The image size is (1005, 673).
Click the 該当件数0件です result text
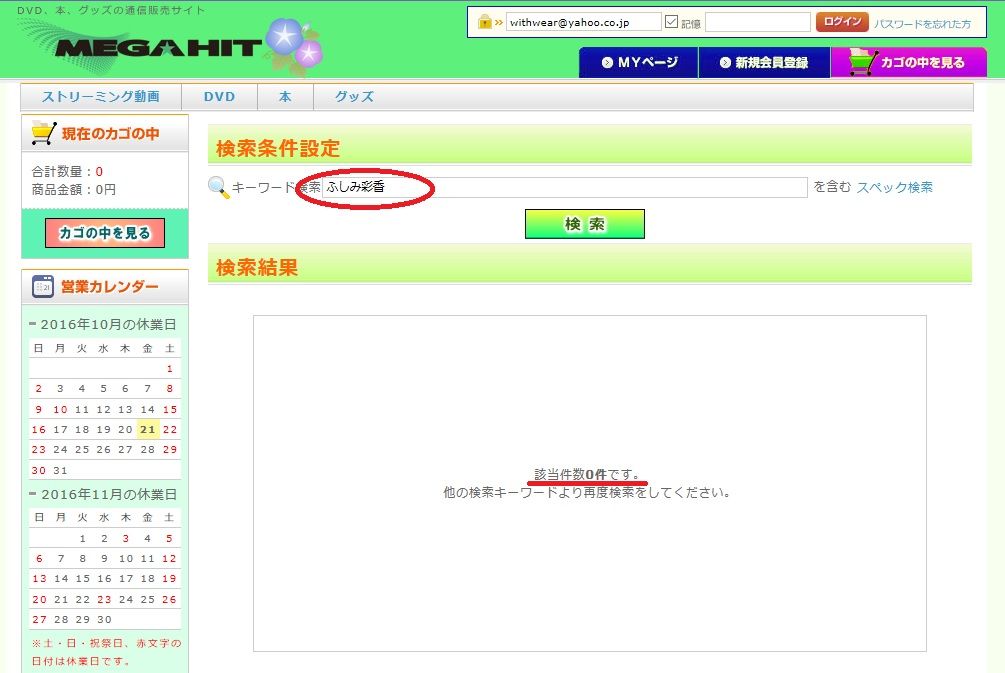click(x=587, y=474)
